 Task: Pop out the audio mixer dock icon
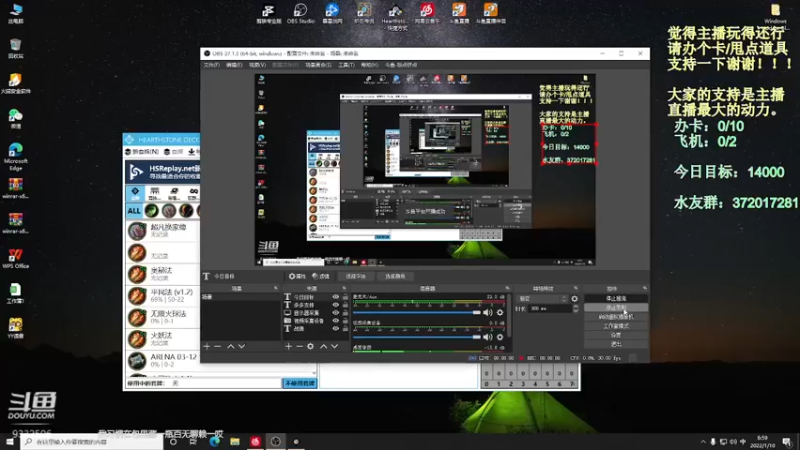[x=508, y=288]
